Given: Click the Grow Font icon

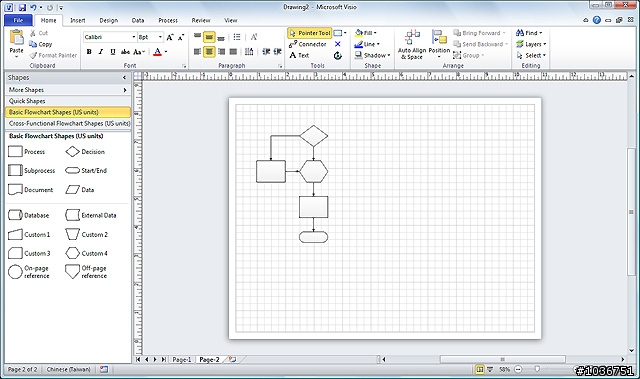Looking at the screenshot, I should coord(170,37).
